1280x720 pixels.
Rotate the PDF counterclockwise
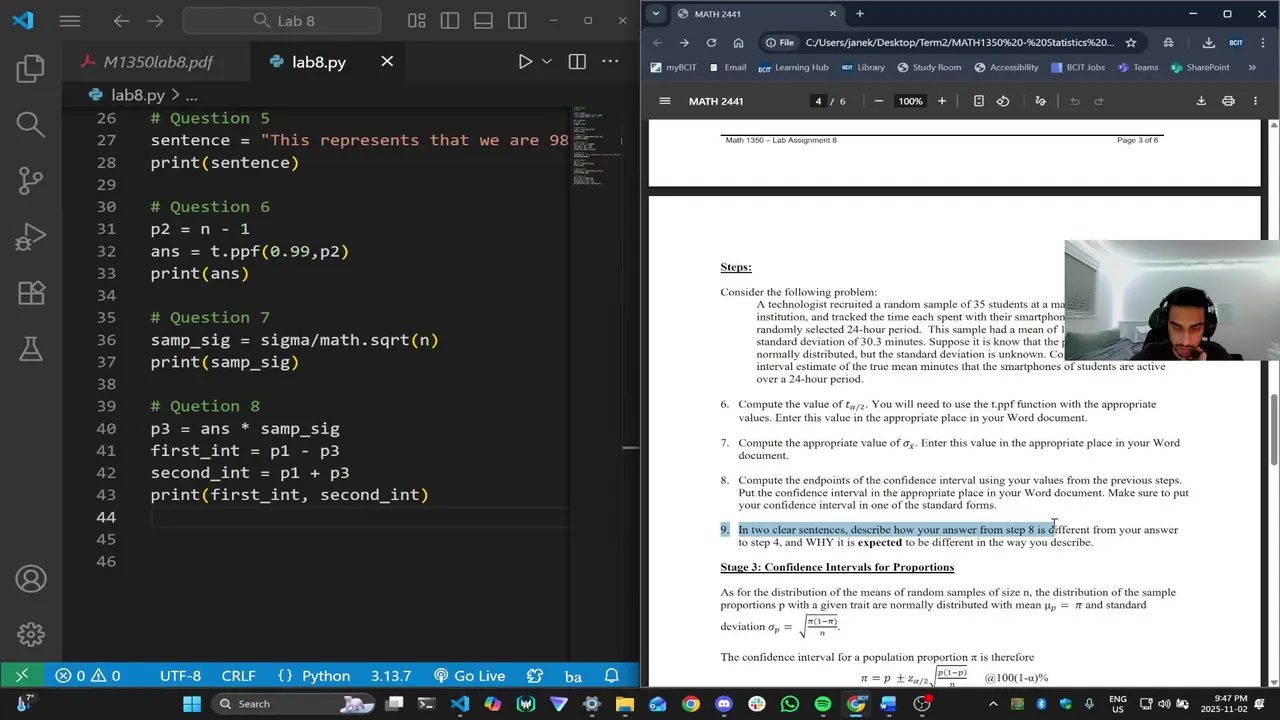coord(1003,101)
